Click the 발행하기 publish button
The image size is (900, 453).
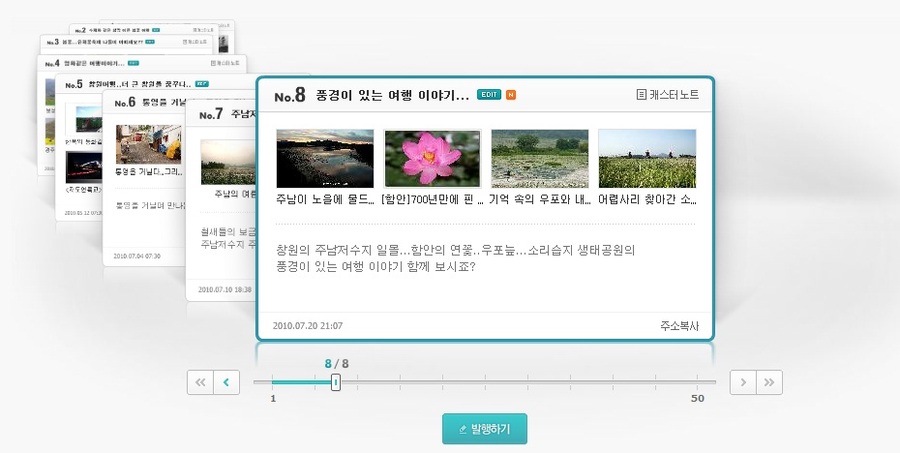click(484, 429)
